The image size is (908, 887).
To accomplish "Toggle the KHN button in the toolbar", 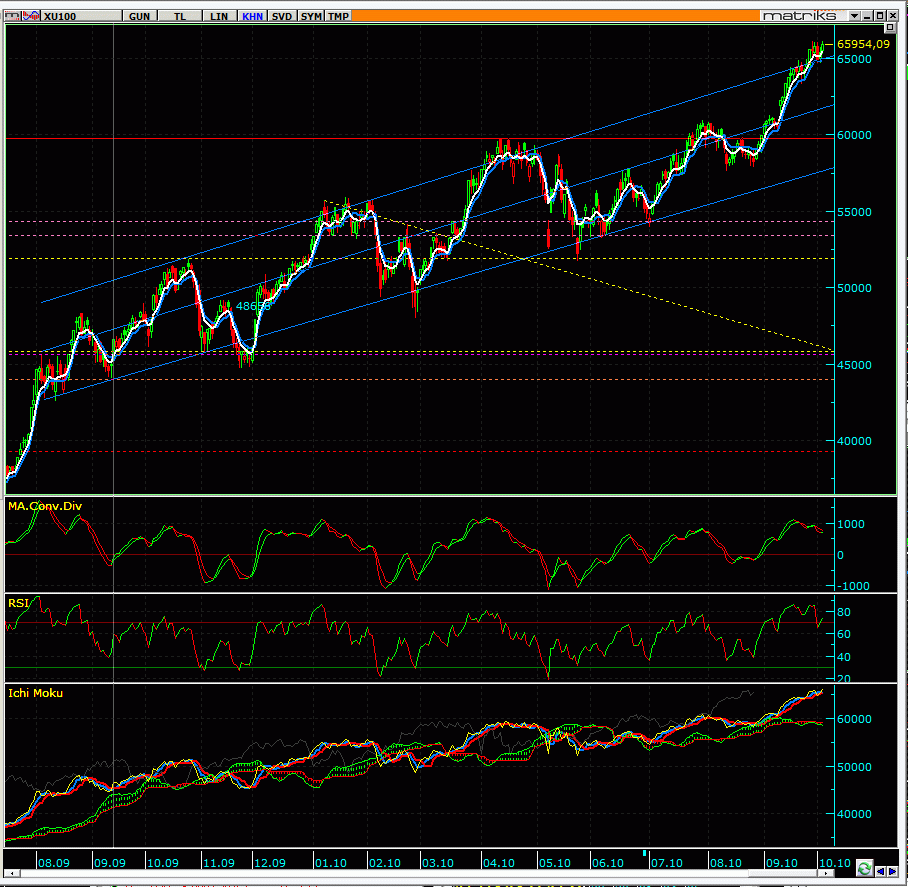I will point(251,16).
